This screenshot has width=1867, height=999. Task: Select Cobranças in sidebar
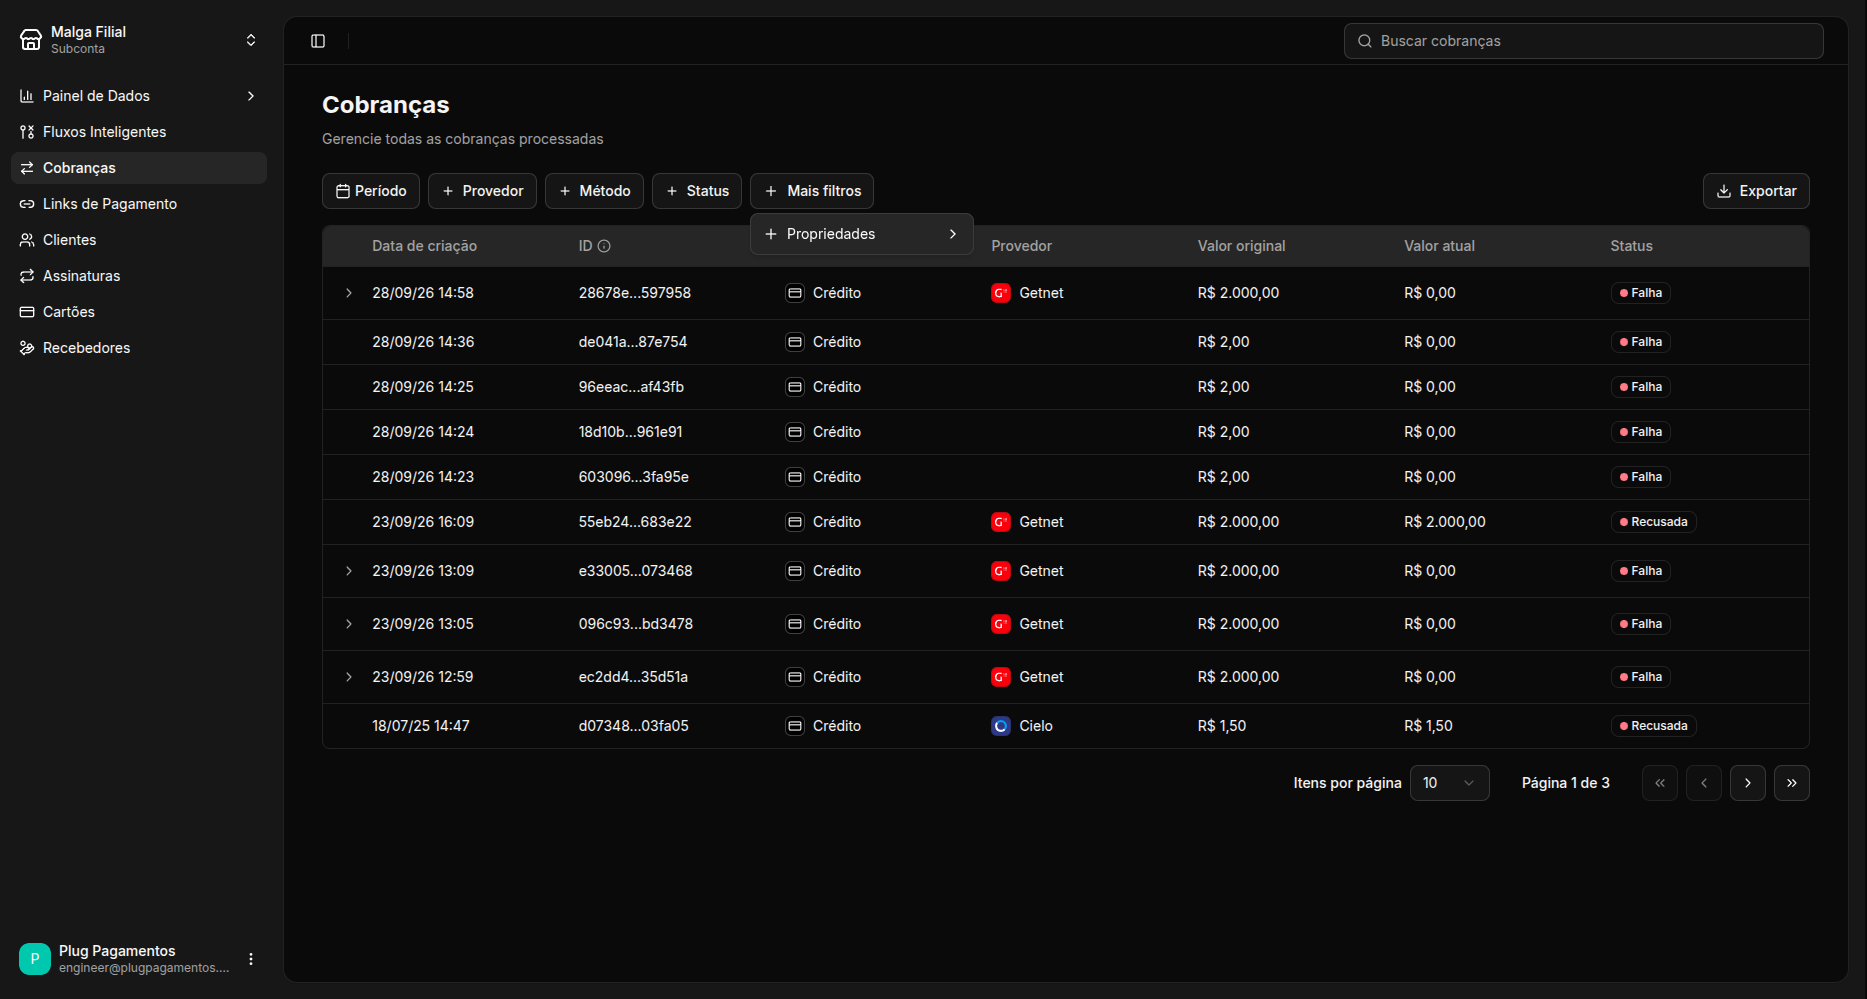(139, 168)
